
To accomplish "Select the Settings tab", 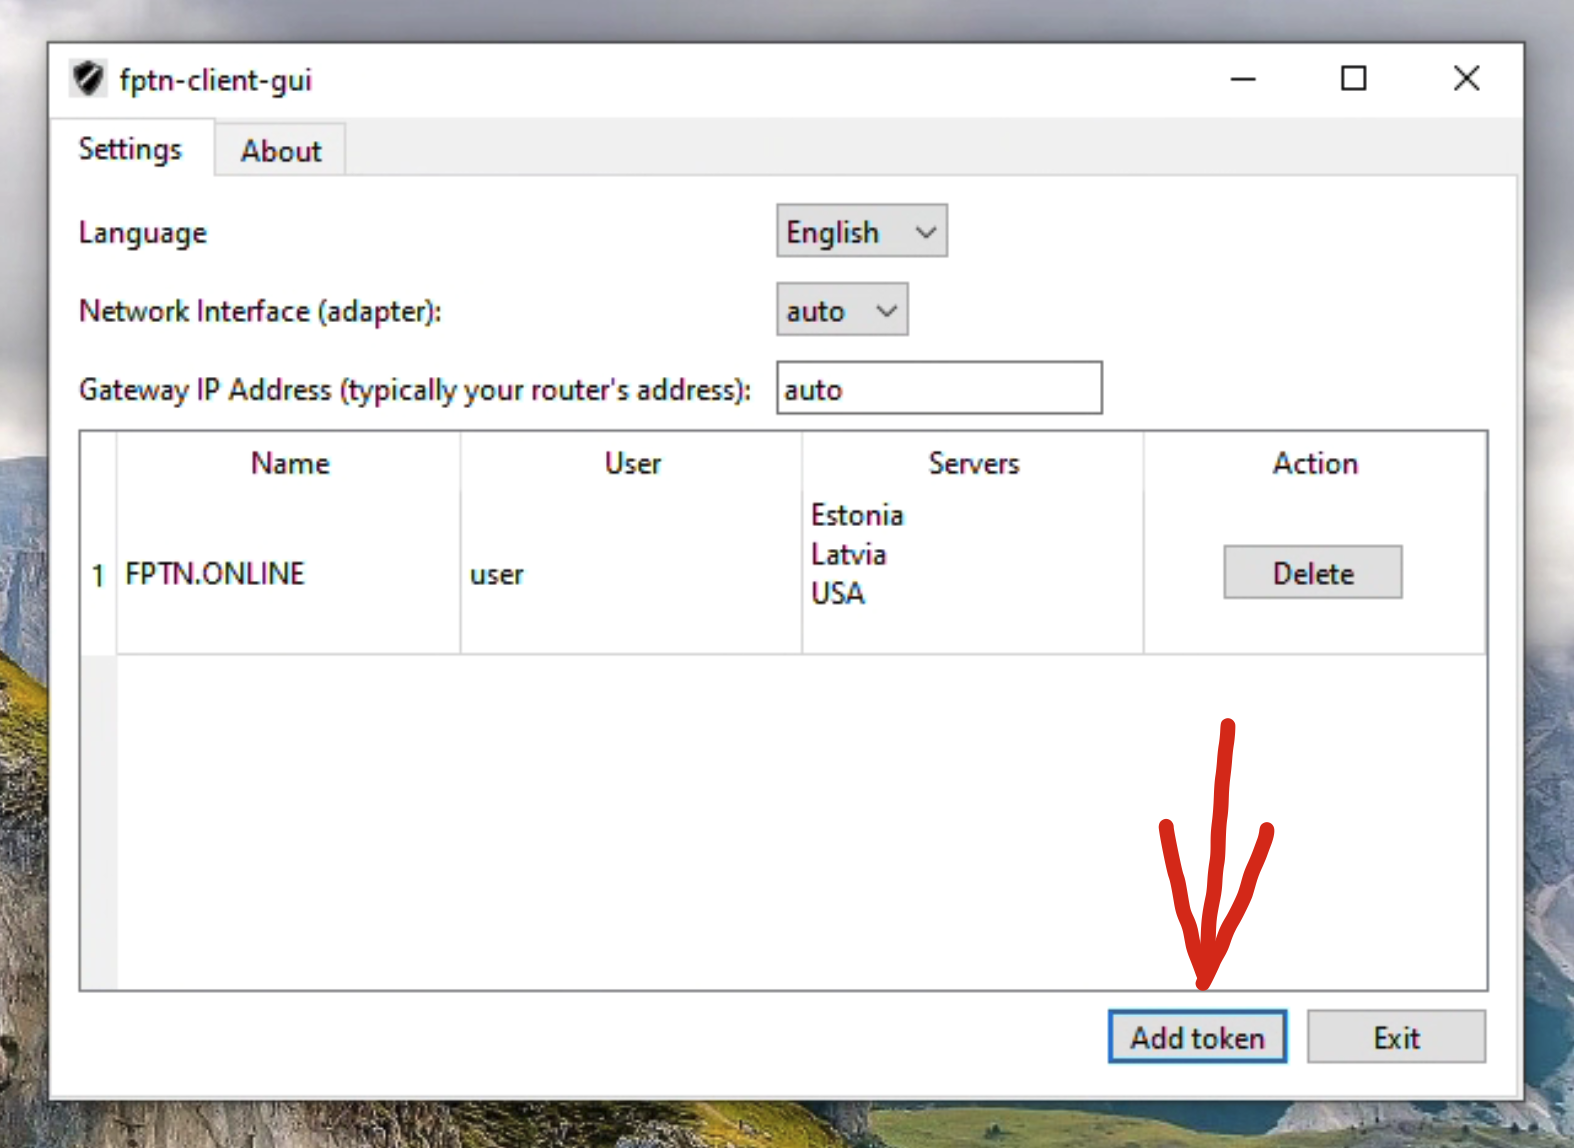I will click(131, 149).
